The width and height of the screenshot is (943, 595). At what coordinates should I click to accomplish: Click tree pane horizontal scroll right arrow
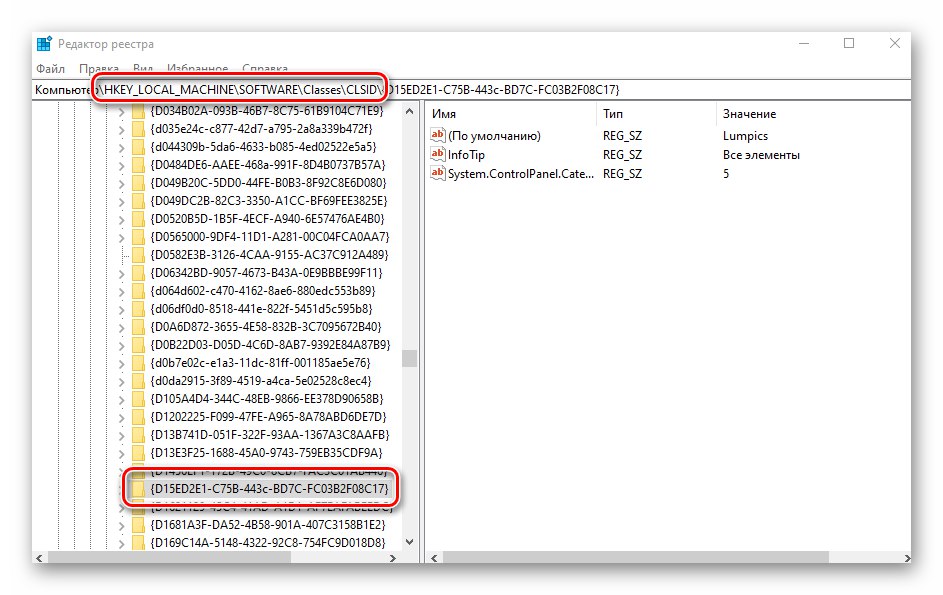click(x=393, y=558)
